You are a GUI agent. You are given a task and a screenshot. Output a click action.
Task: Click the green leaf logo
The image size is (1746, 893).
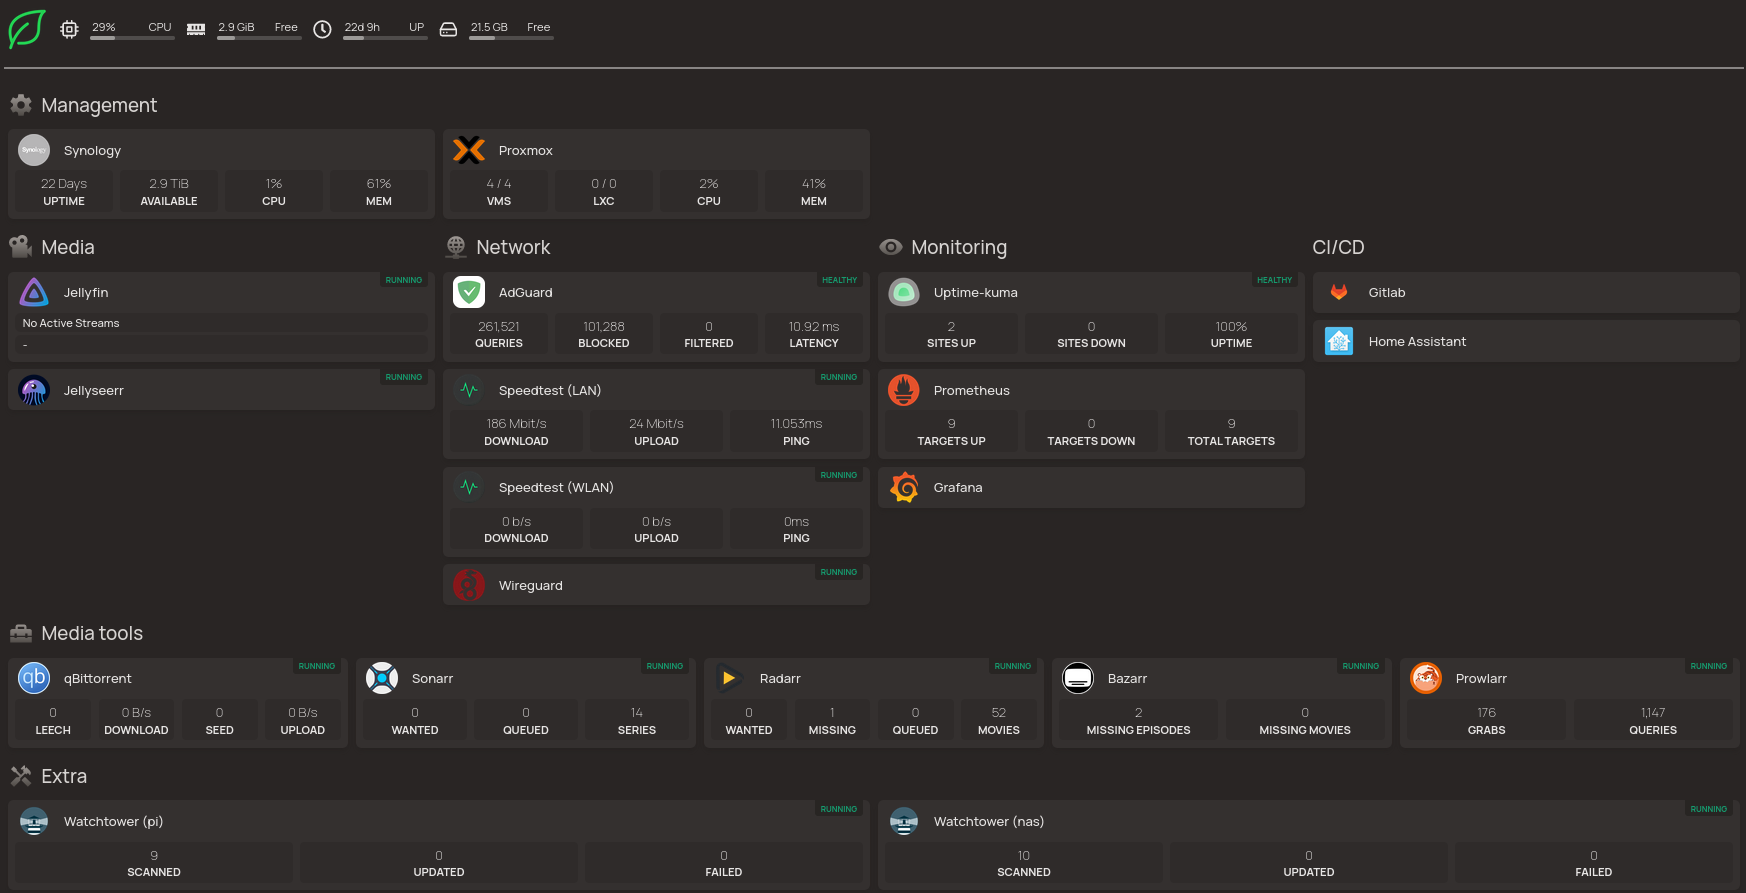coord(27,29)
